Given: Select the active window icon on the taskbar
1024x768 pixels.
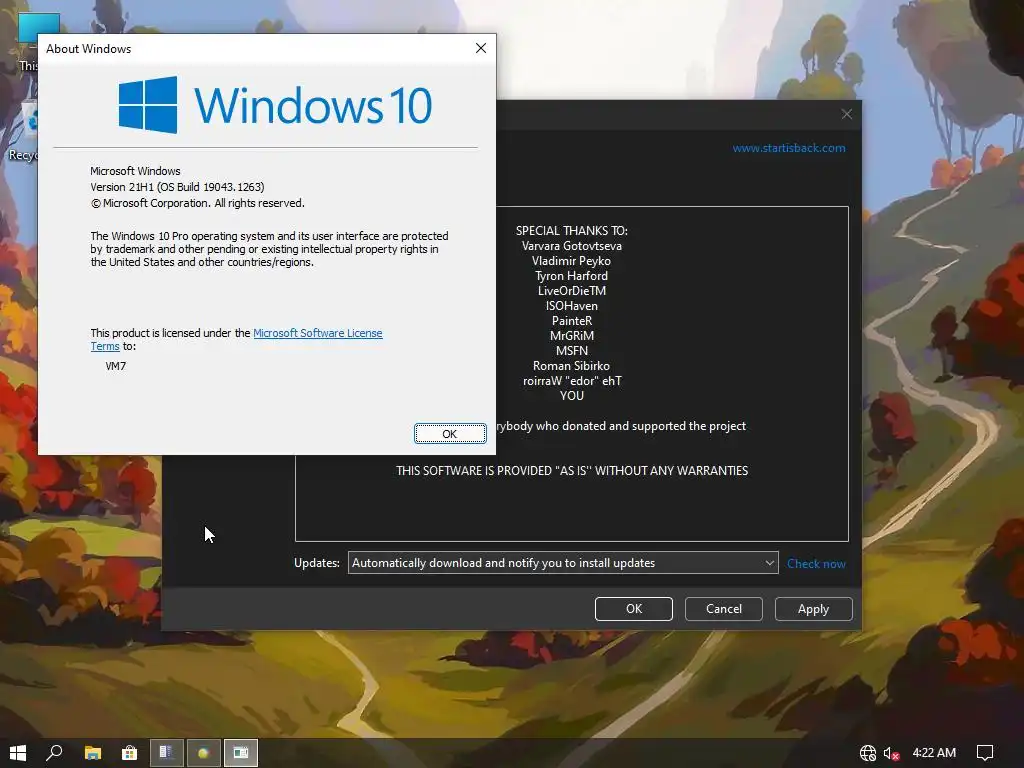Looking at the screenshot, I should [241, 753].
